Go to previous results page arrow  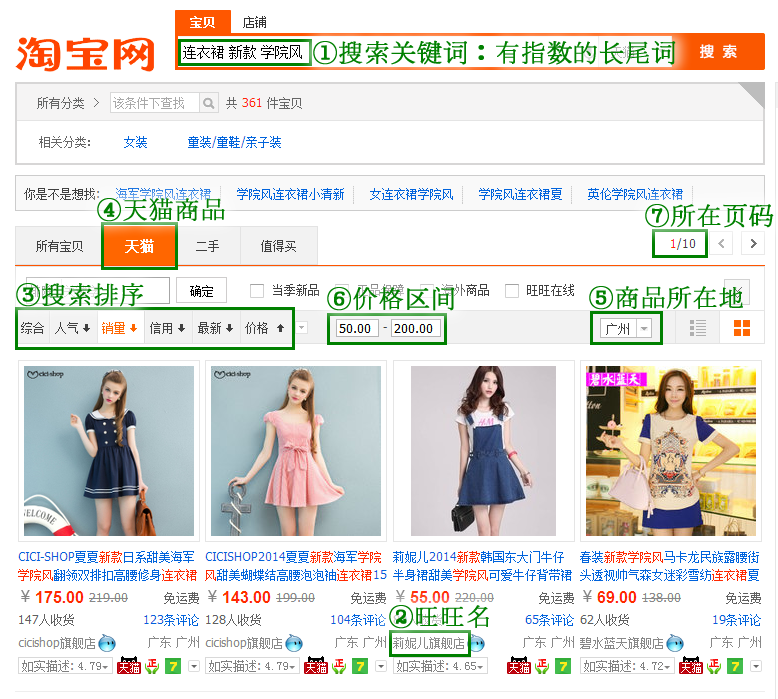(722, 243)
